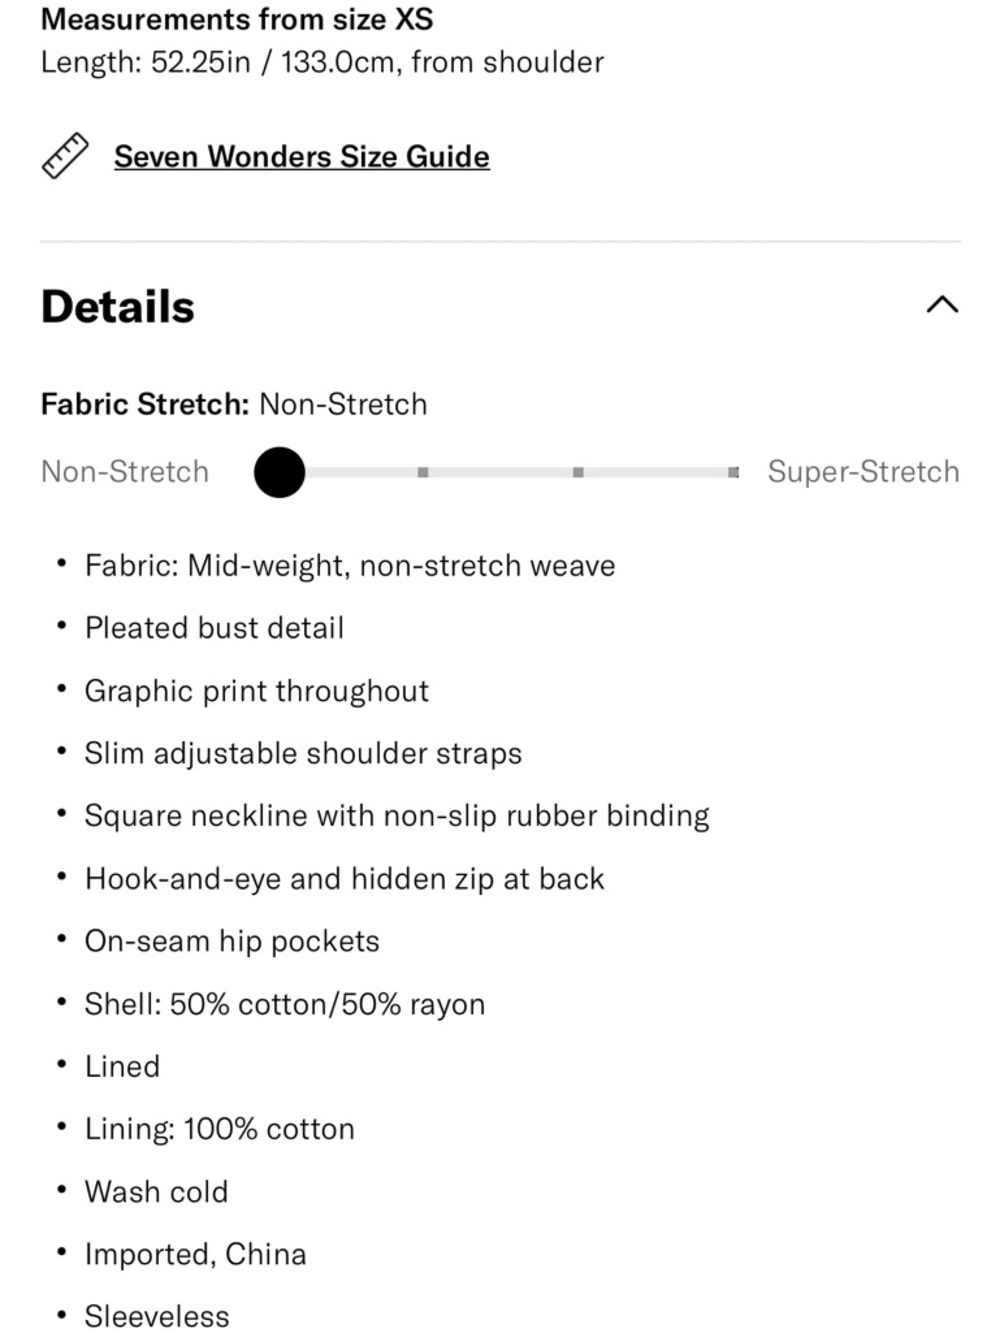Collapse the Details section using the chevron

(942, 305)
